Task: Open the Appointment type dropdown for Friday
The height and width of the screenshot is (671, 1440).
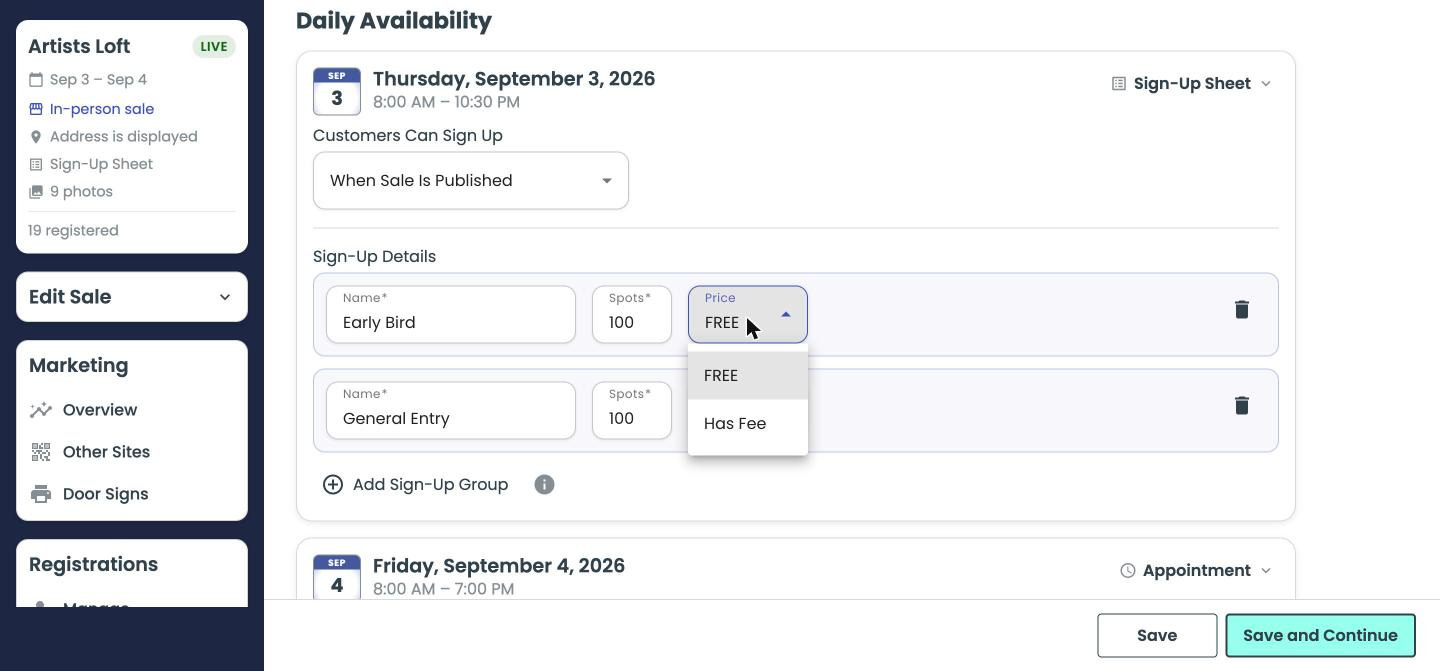Action: point(1196,571)
